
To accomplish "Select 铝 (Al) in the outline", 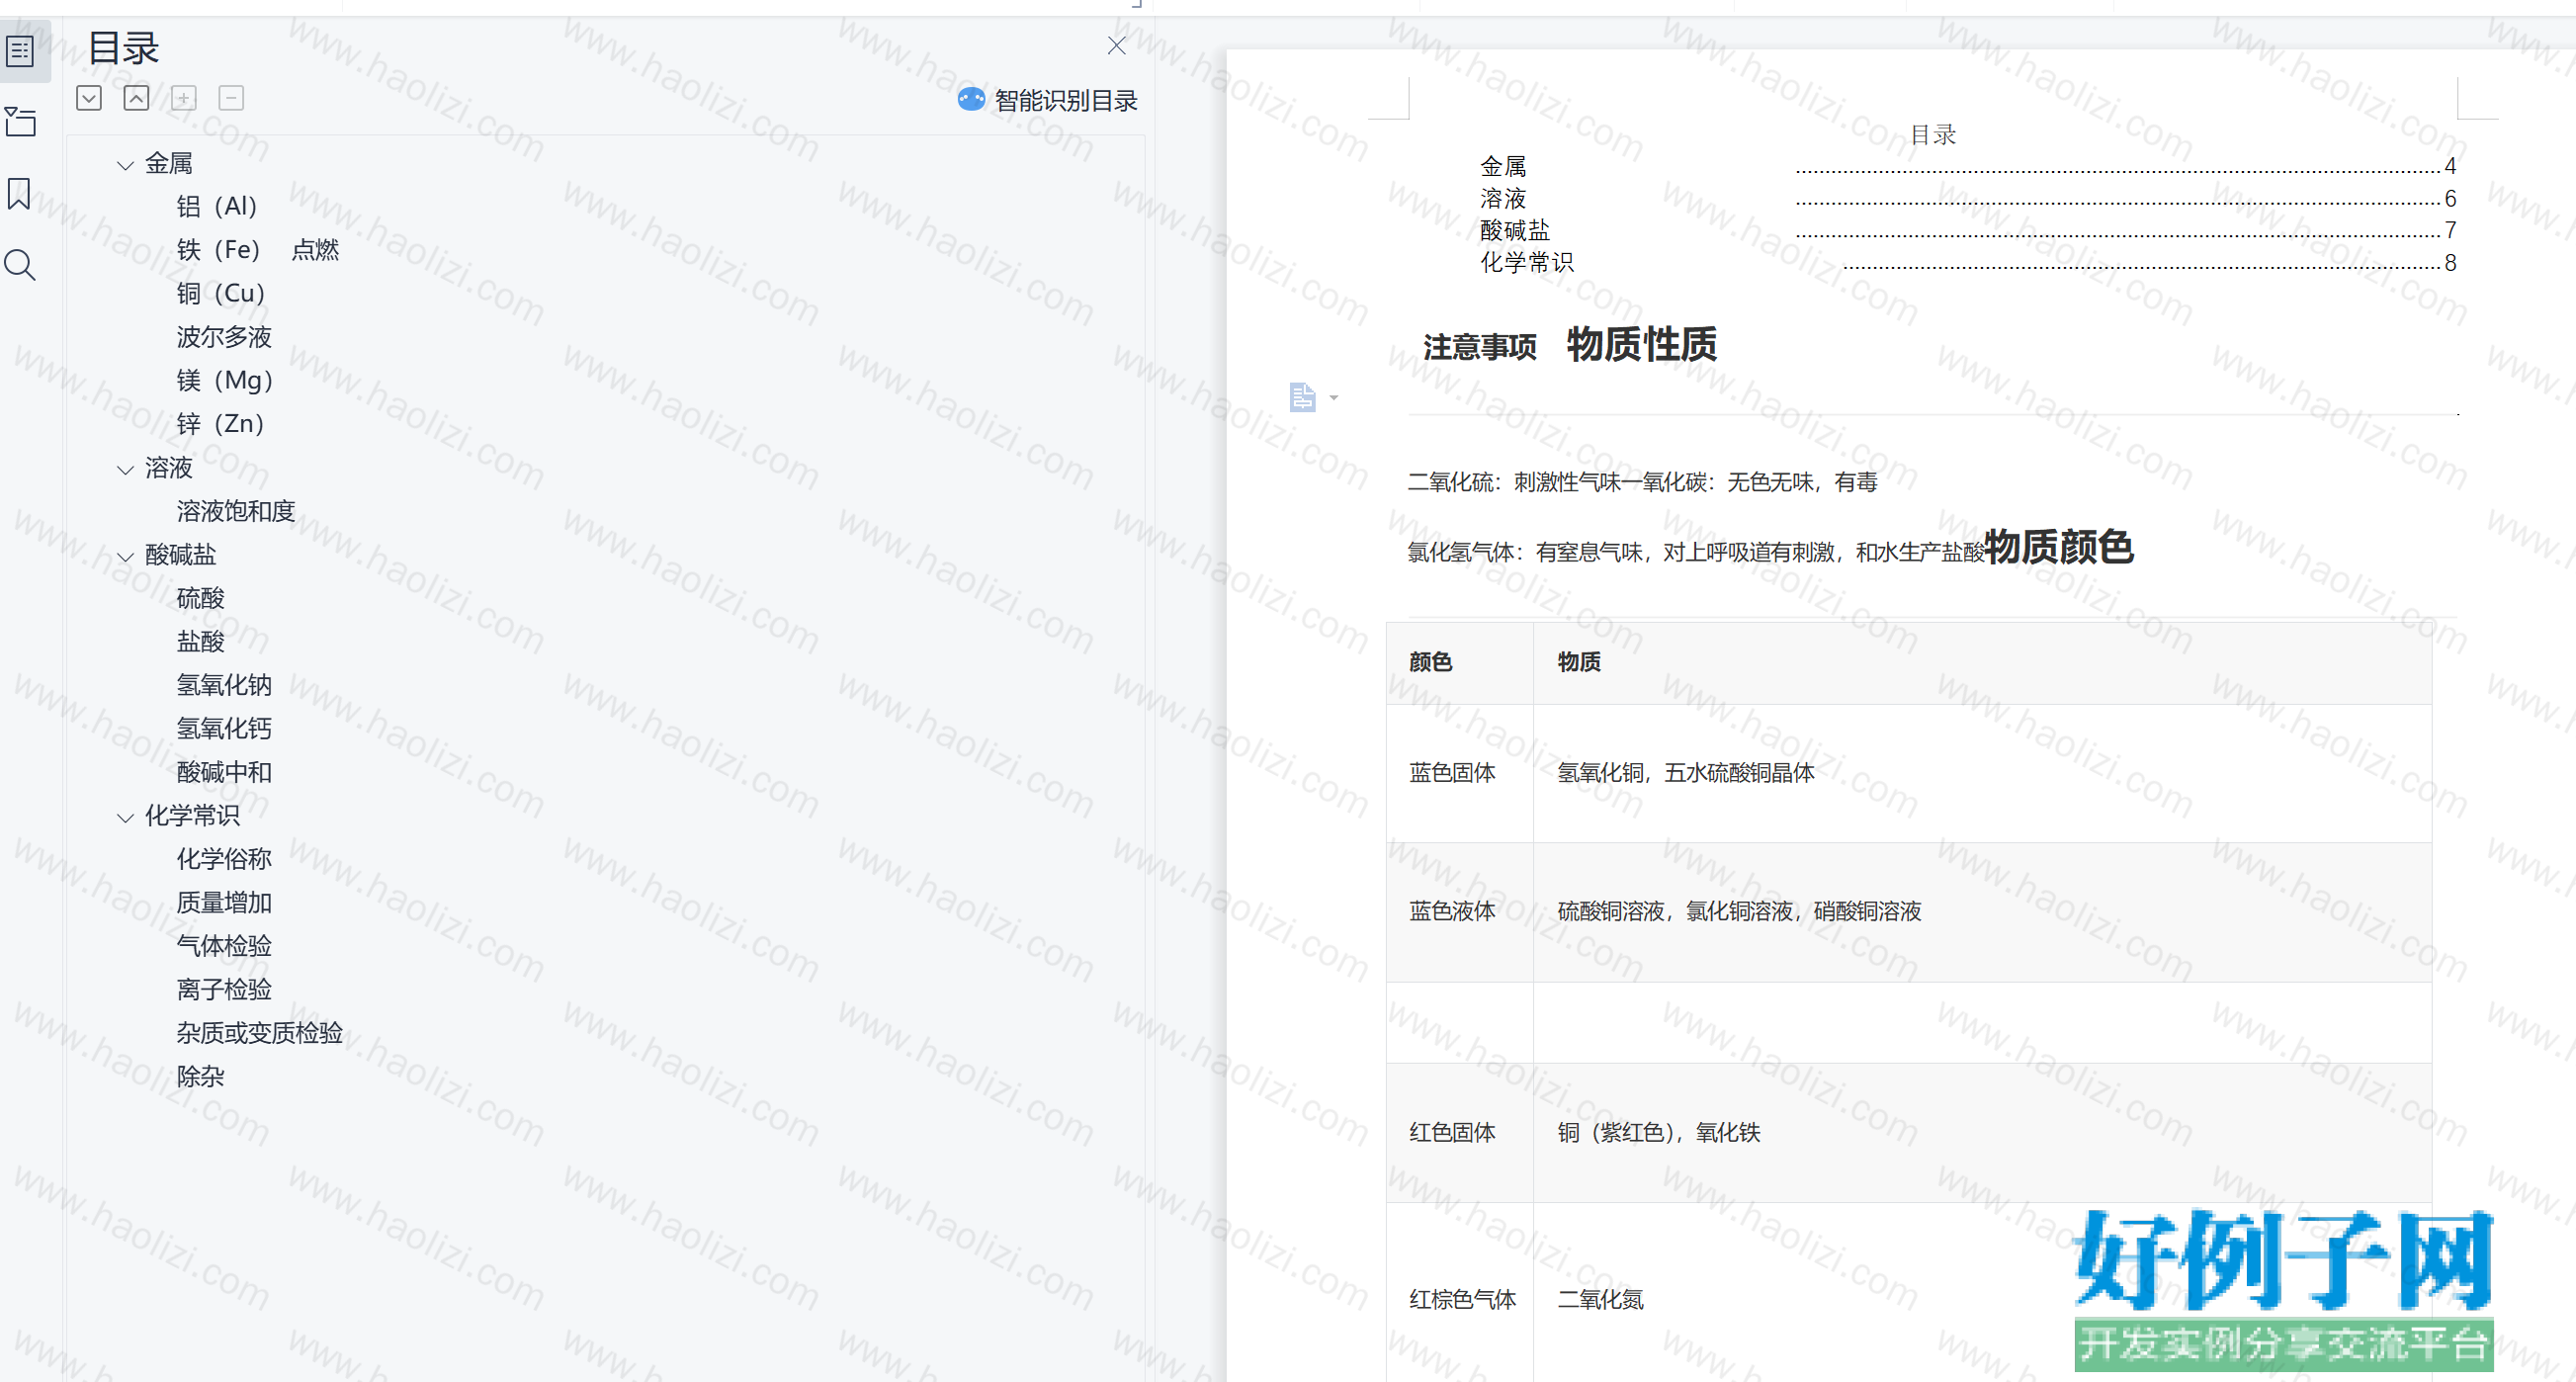I will [217, 206].
